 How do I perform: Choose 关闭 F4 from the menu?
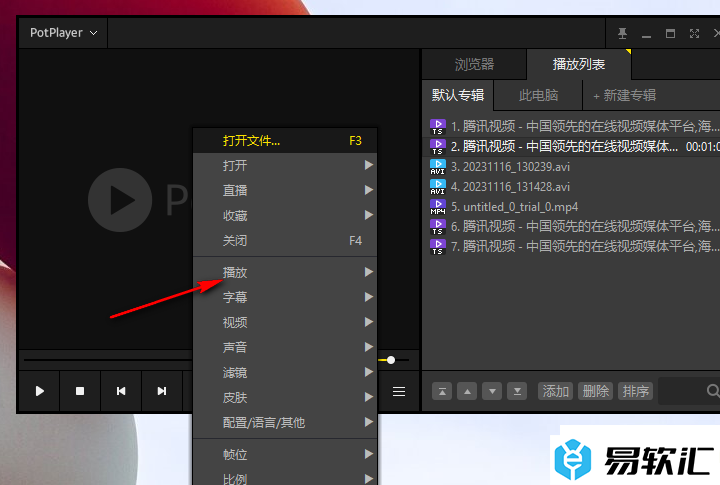pyautogui.click(x=285, y=240)
